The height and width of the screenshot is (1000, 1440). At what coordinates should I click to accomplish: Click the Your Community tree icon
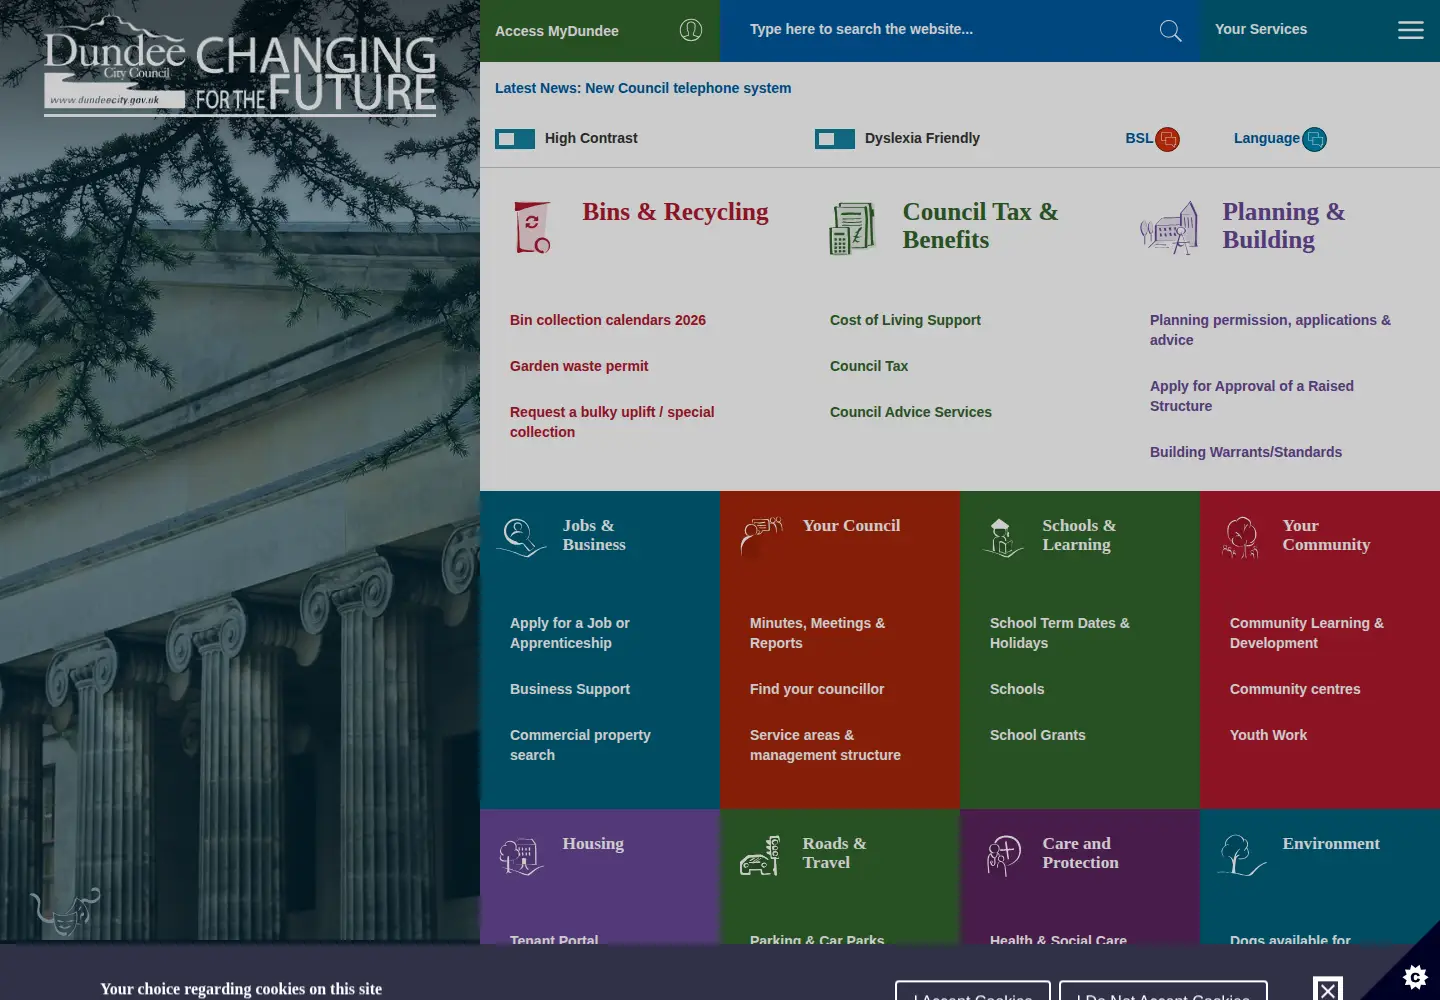pos(1241,537)
